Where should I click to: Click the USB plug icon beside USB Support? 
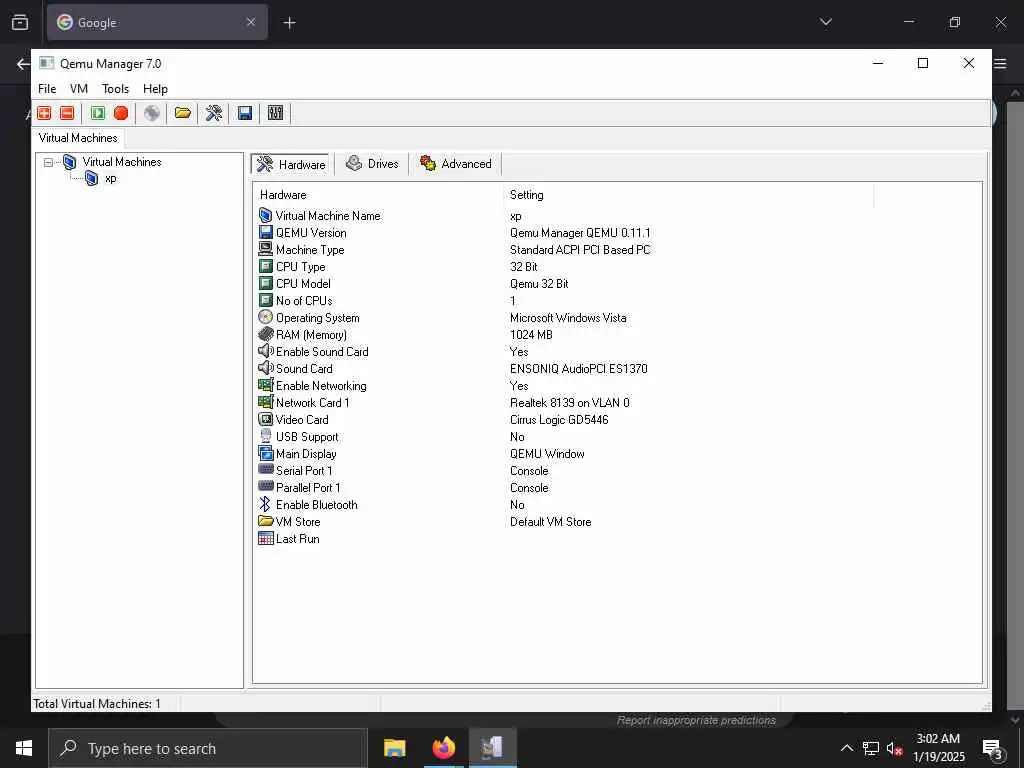(265, 436)
